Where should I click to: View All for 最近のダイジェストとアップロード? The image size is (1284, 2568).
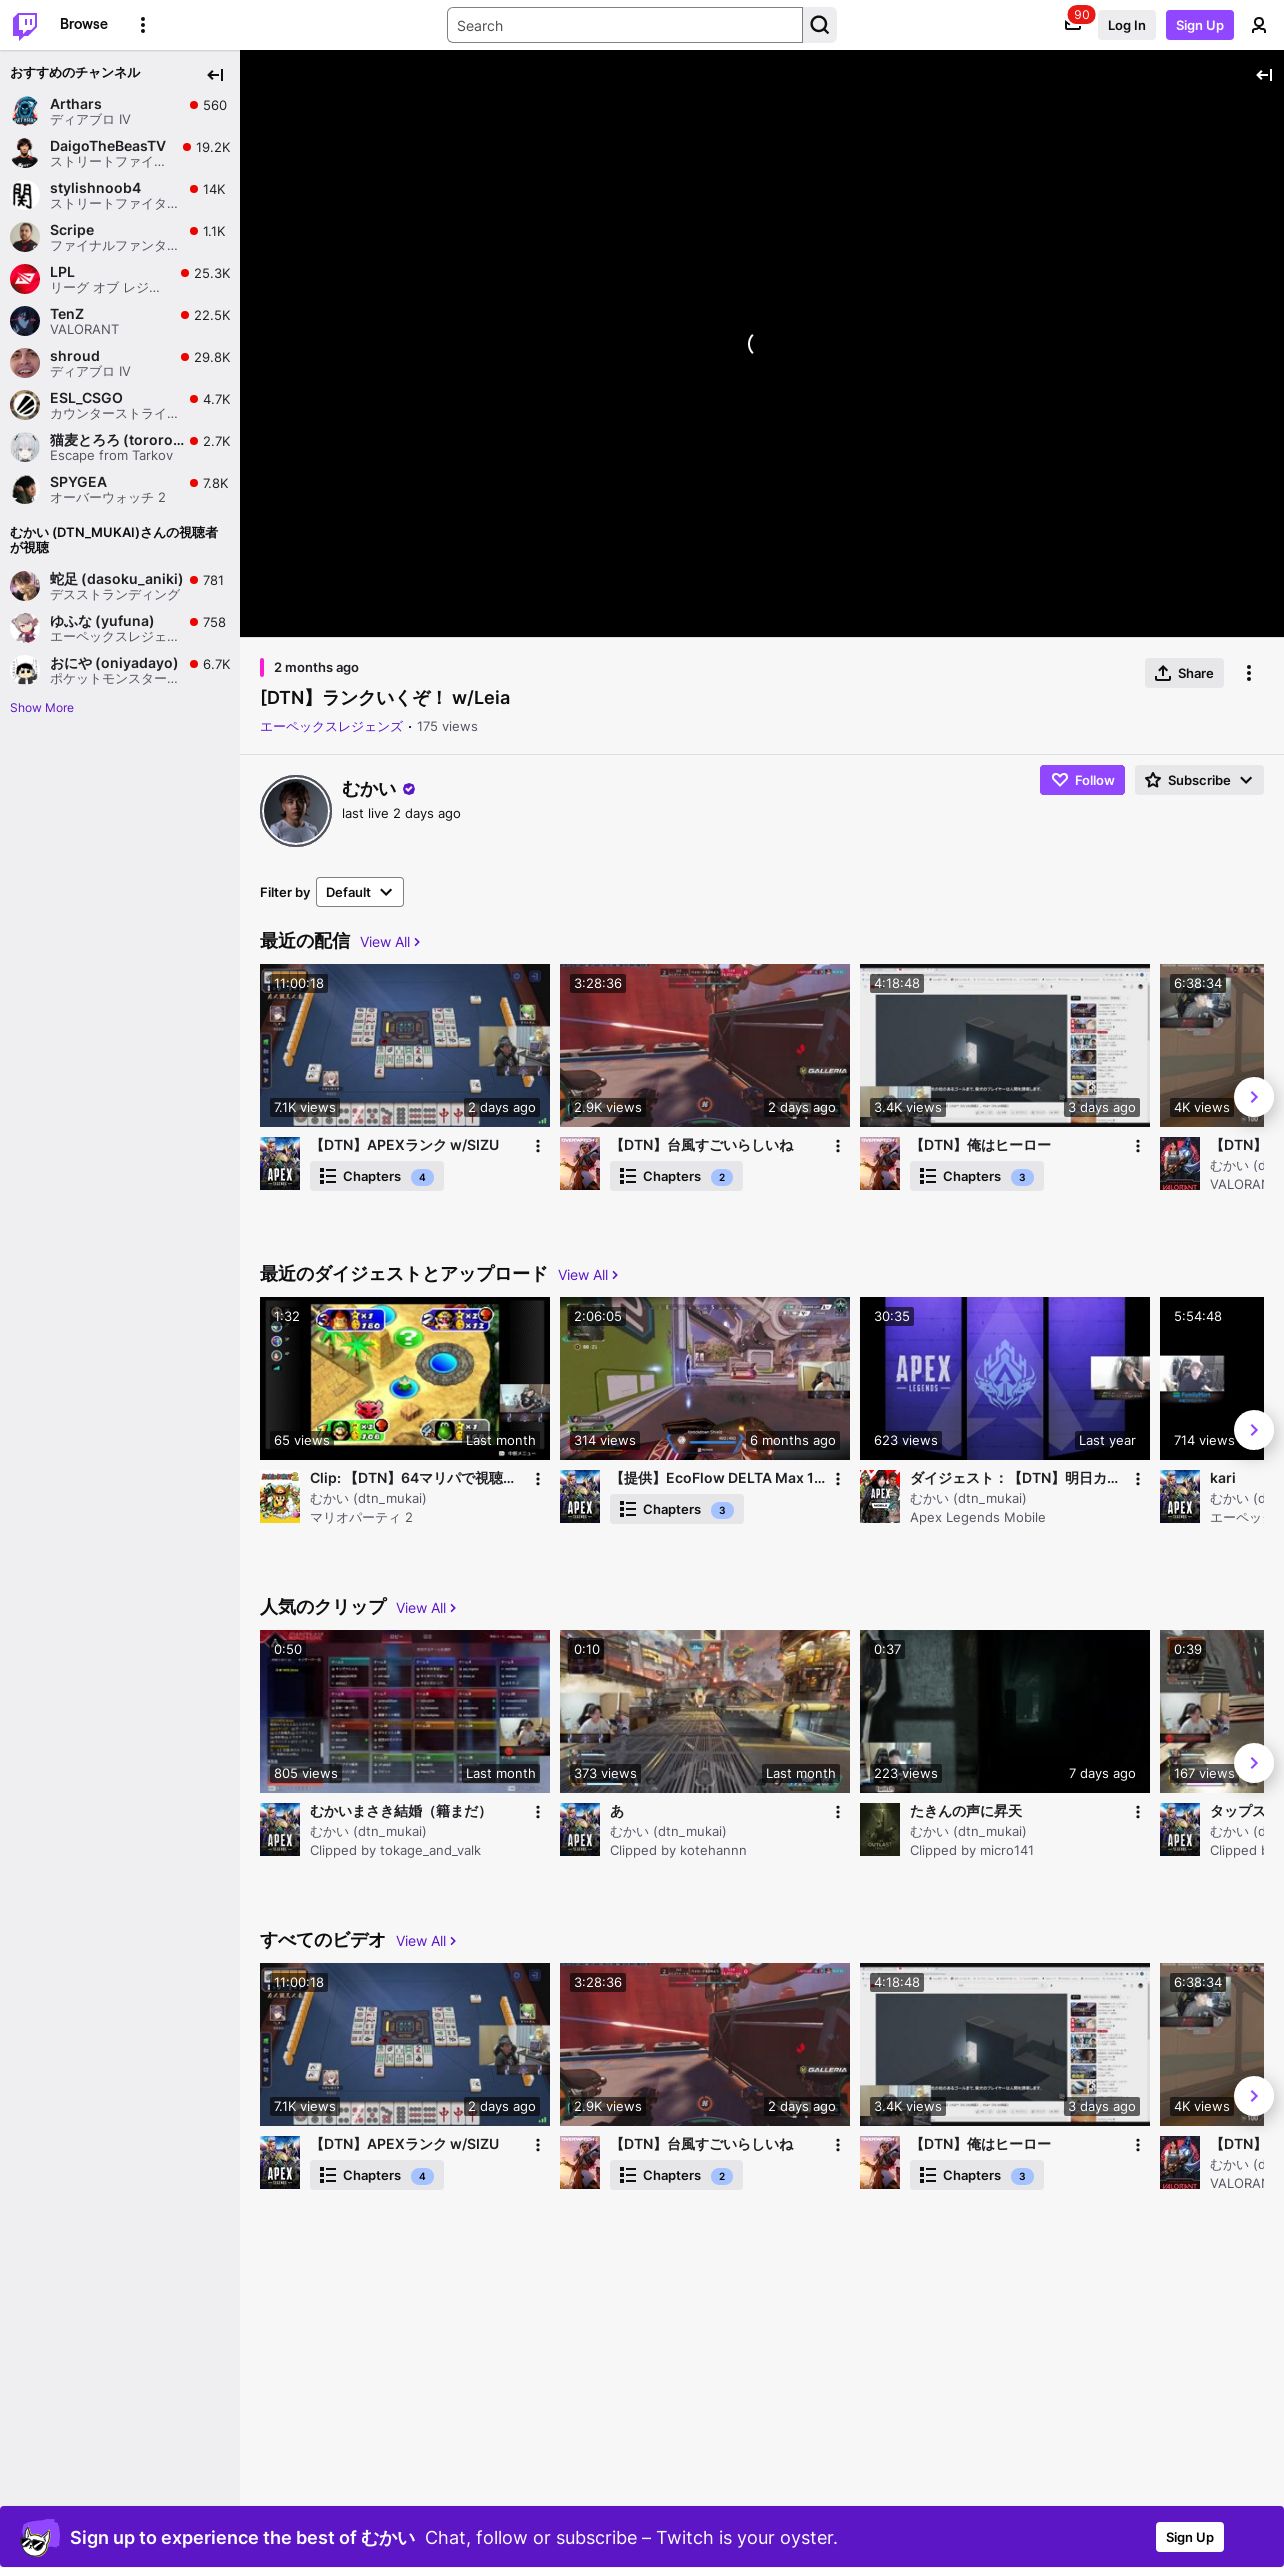pos(588,1275)
